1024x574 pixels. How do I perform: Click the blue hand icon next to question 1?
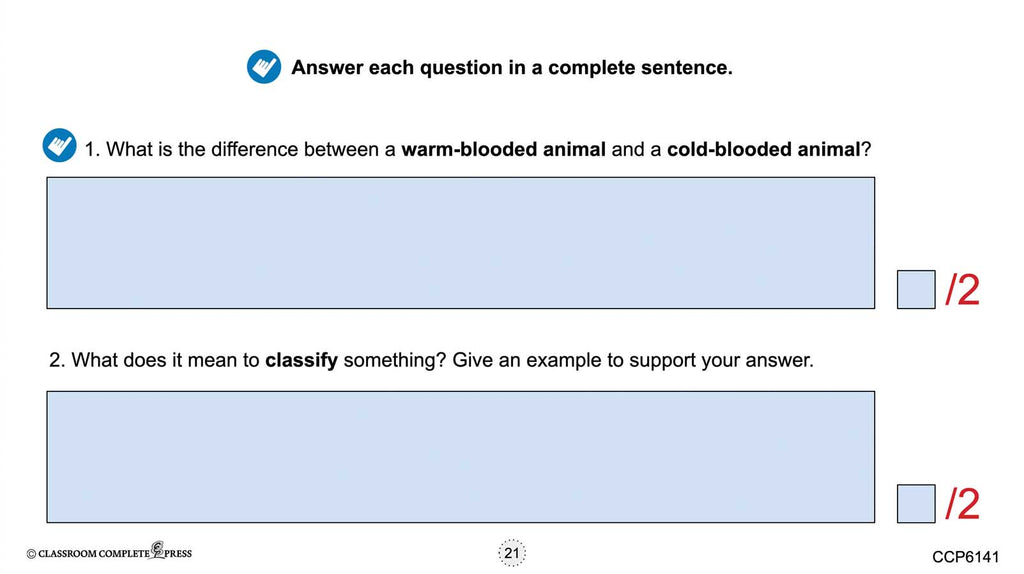point(59,146)
